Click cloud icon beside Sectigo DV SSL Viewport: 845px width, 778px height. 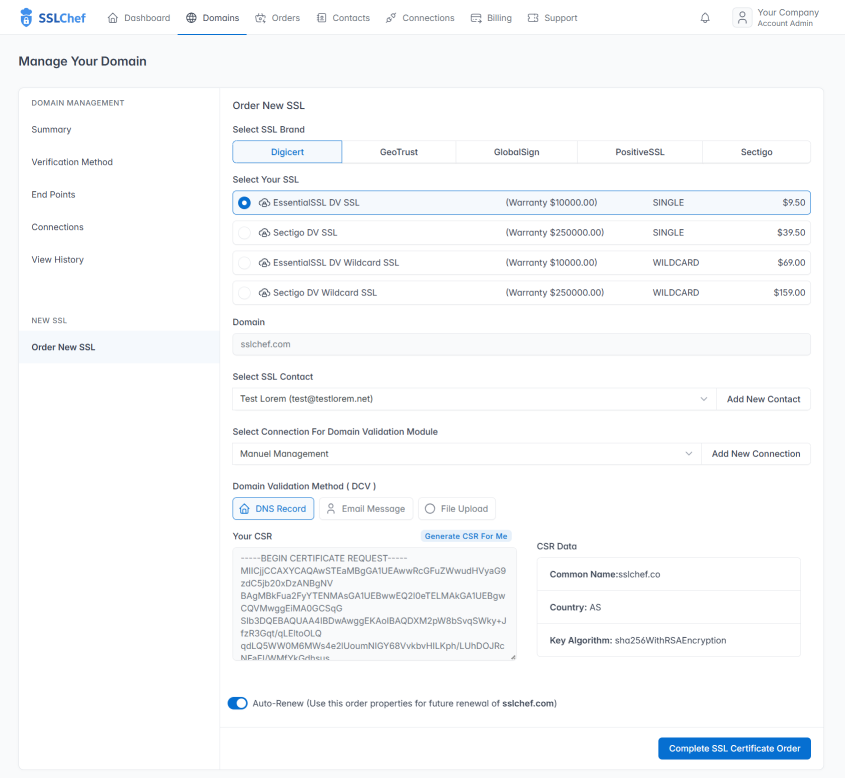264,233
